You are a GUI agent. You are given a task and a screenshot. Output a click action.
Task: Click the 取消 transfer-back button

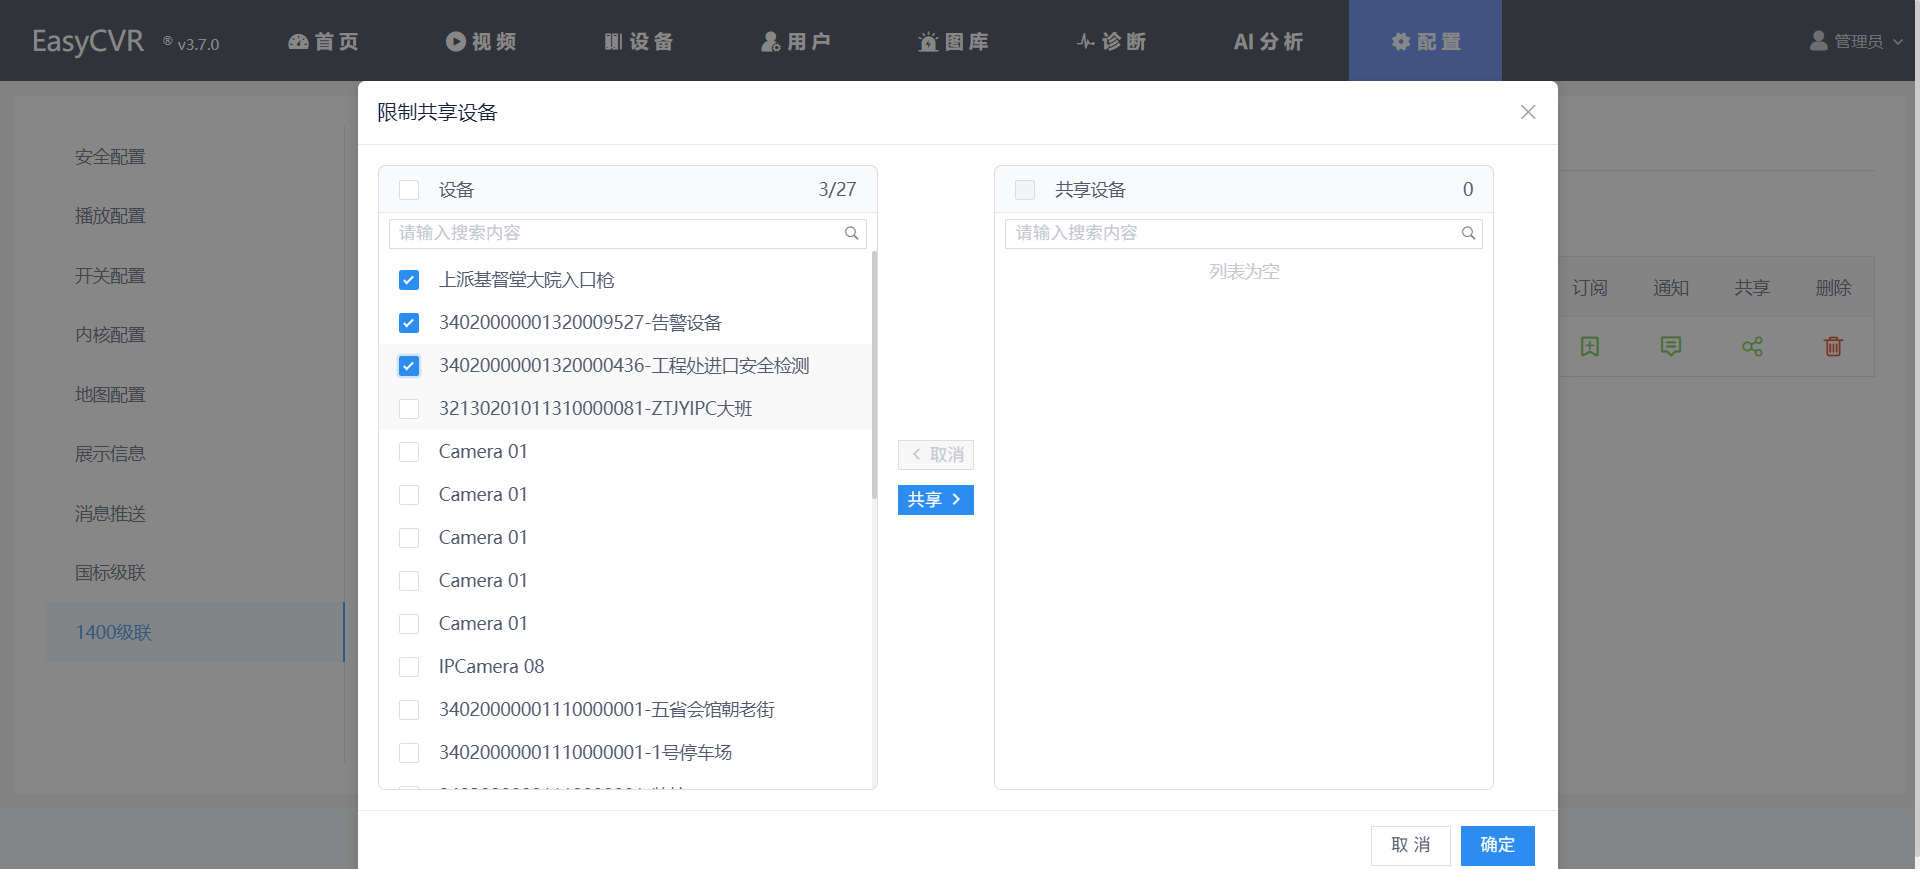tap(936, 455)
